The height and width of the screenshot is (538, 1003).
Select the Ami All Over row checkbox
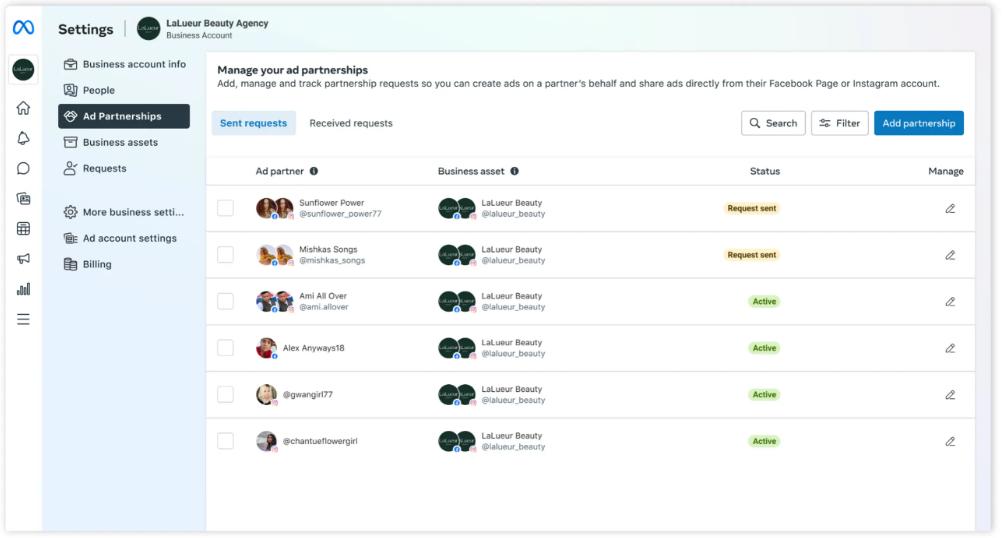tap(225, 301)
